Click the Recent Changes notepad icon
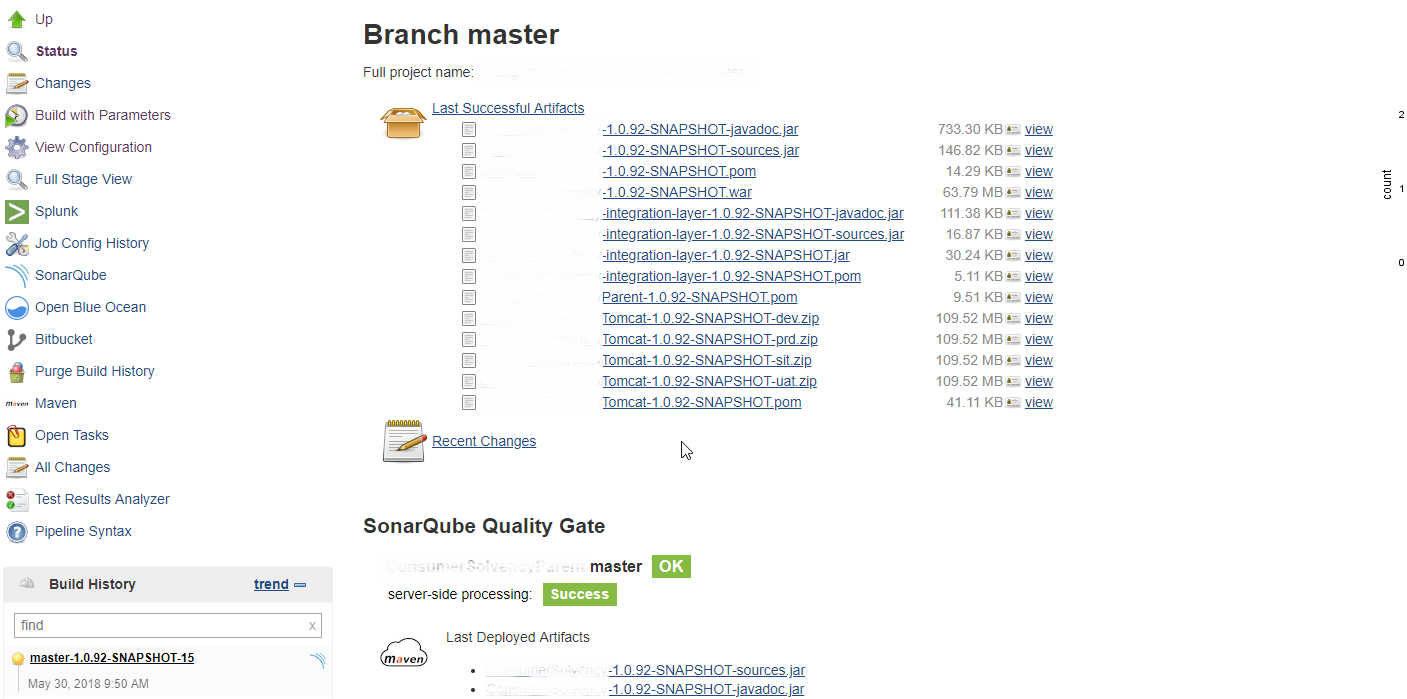Screen dimensions: 1407x699 [404, 441]
